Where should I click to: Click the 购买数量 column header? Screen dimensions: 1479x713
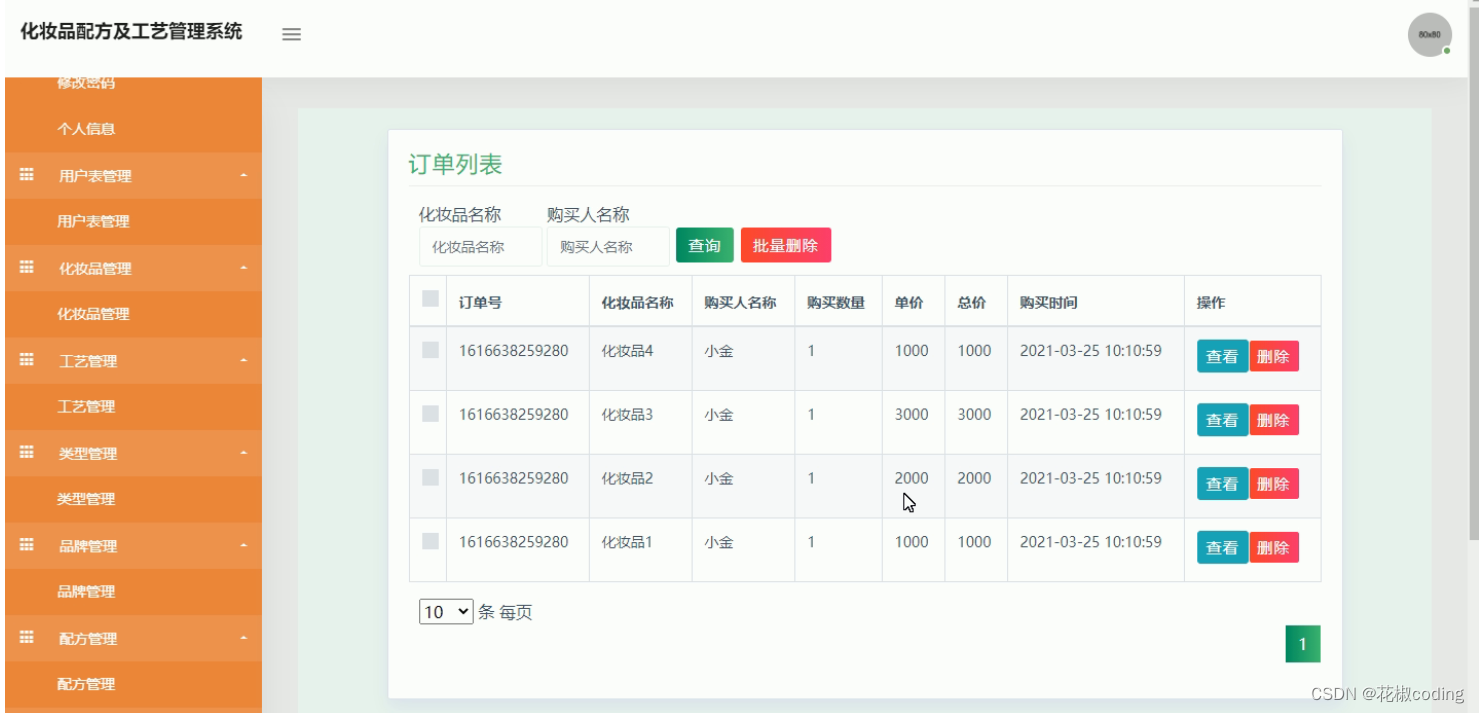[x=836, y=303]
